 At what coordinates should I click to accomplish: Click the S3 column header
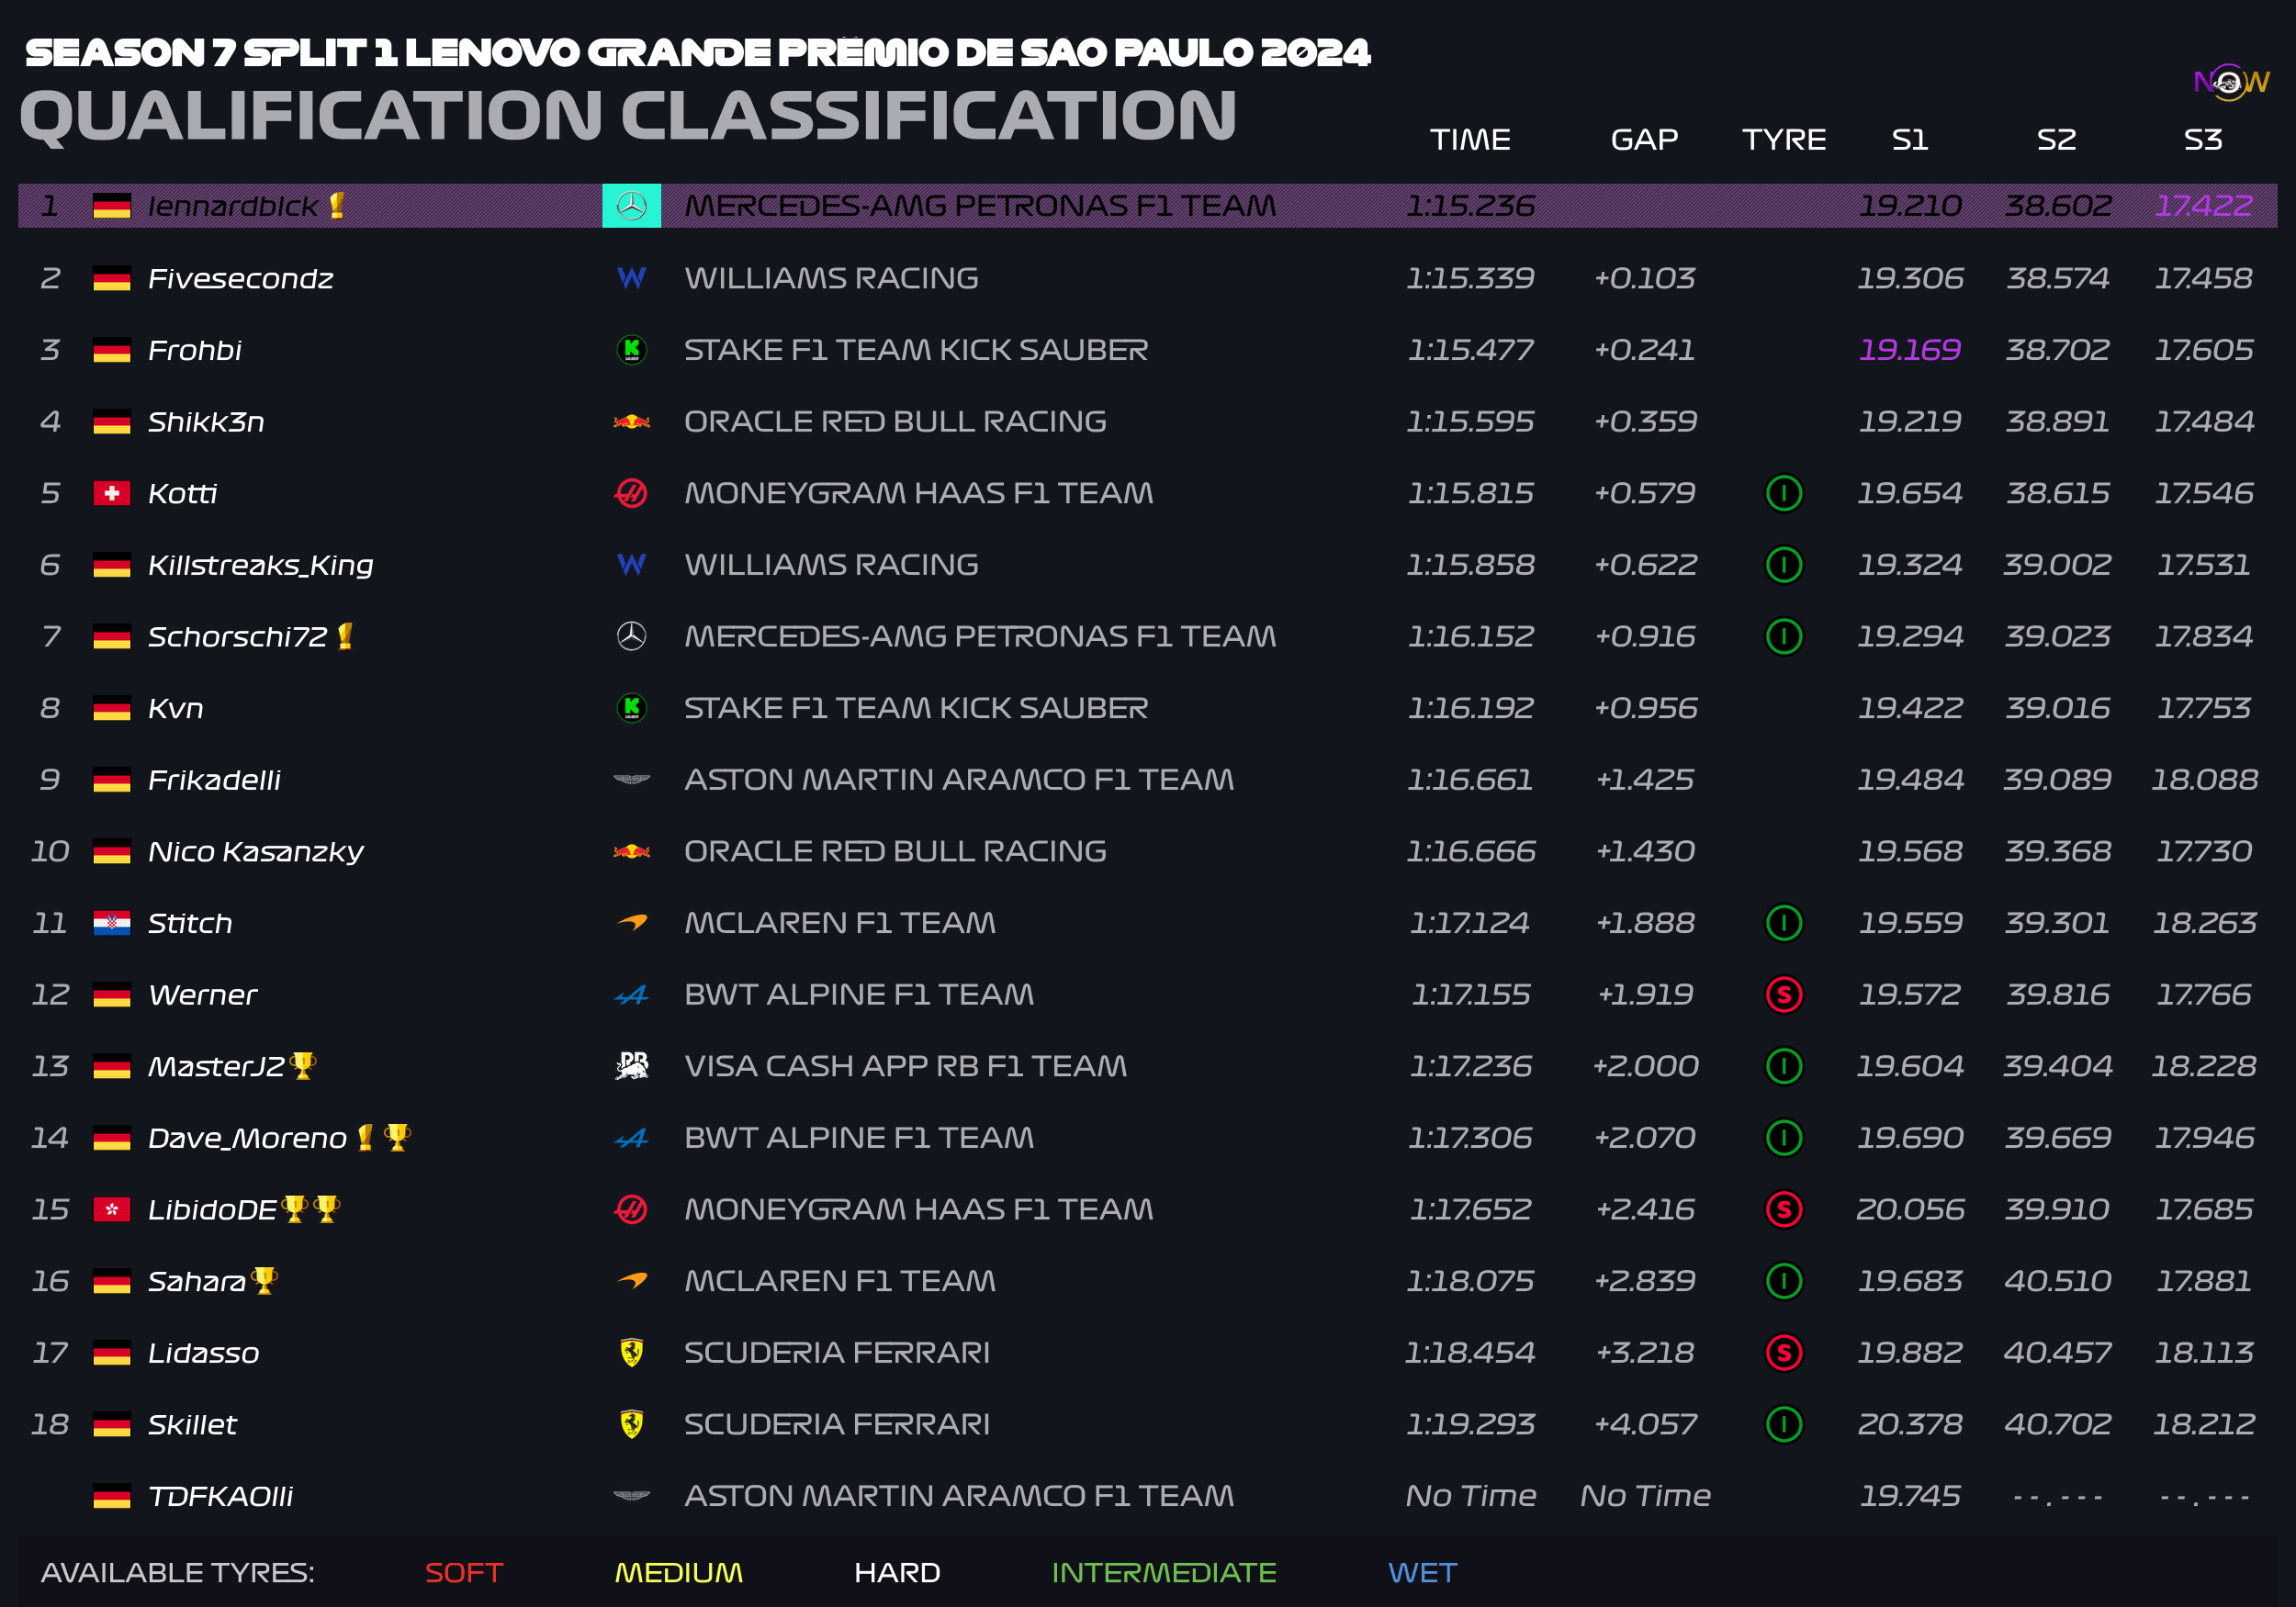(2203, 139)
